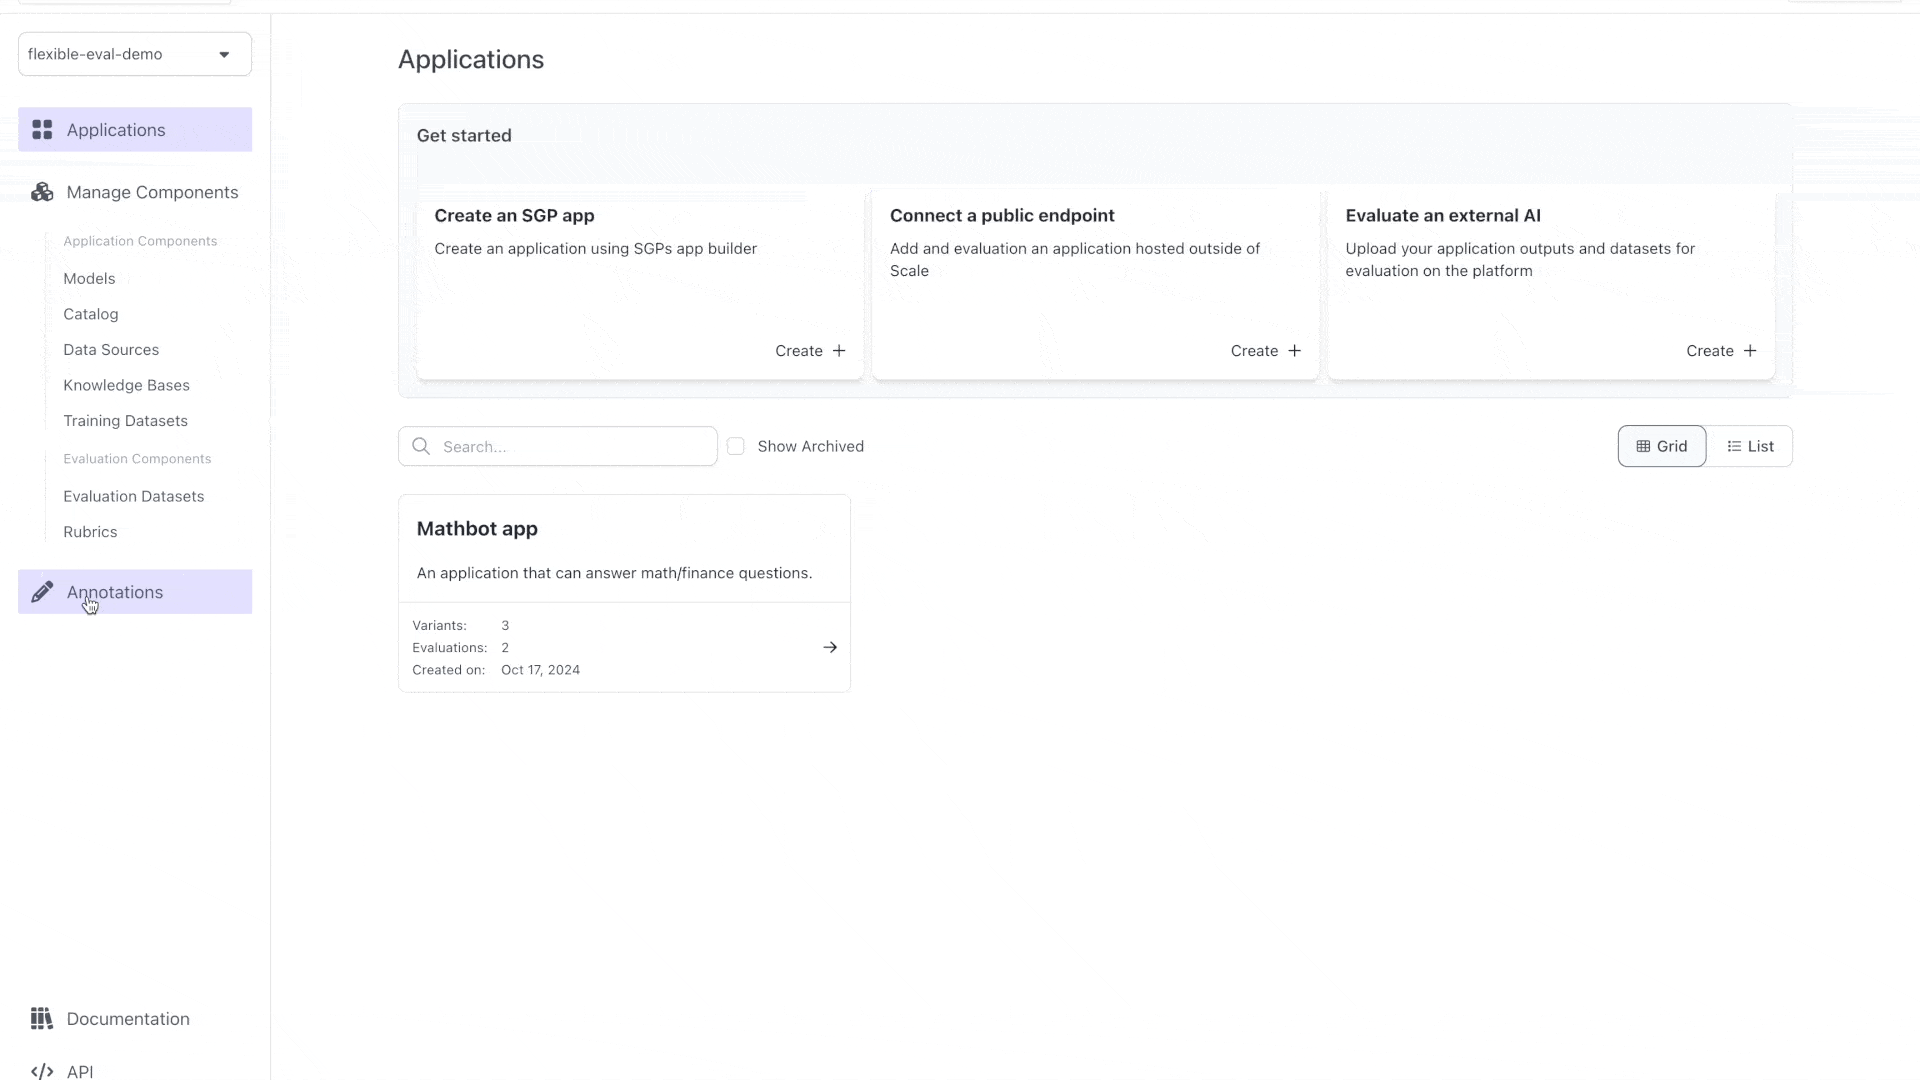Switch to Grid view
The width and height of the screenshot is (1920, 1080).
1662,446
